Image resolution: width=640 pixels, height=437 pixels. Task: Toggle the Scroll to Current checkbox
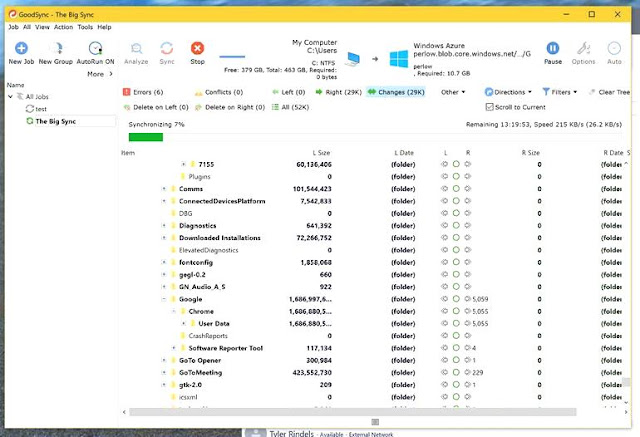(x=489, y=107)
